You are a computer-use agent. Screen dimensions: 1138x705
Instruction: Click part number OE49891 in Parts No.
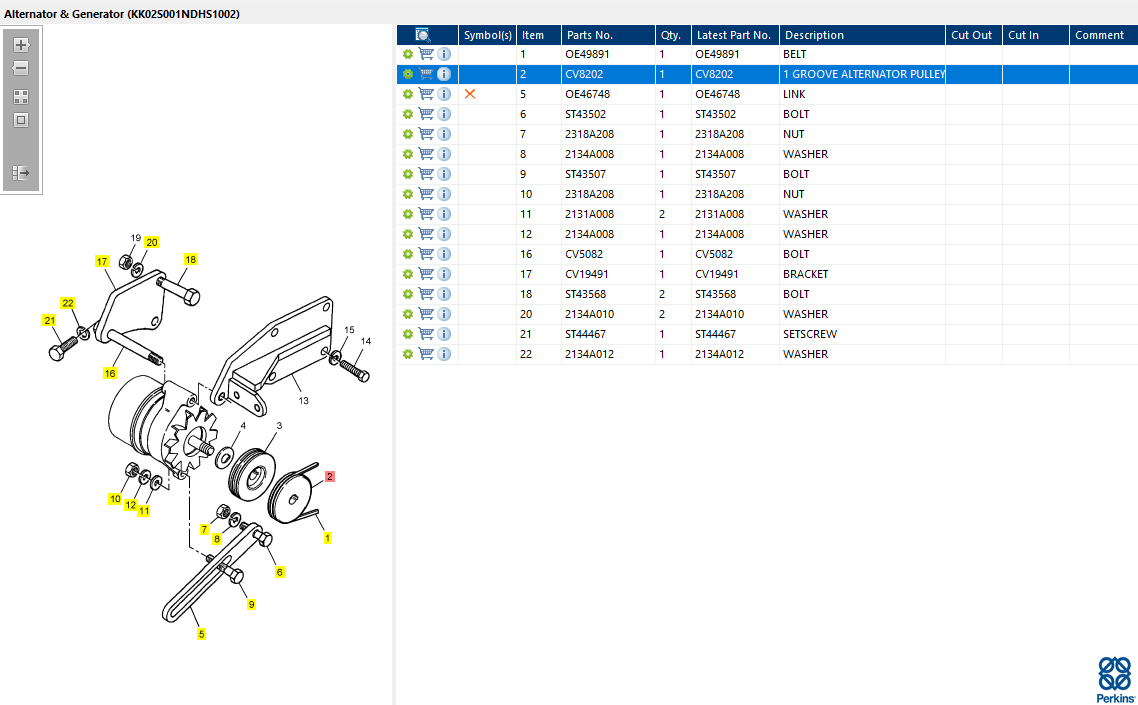pos(587,54)
